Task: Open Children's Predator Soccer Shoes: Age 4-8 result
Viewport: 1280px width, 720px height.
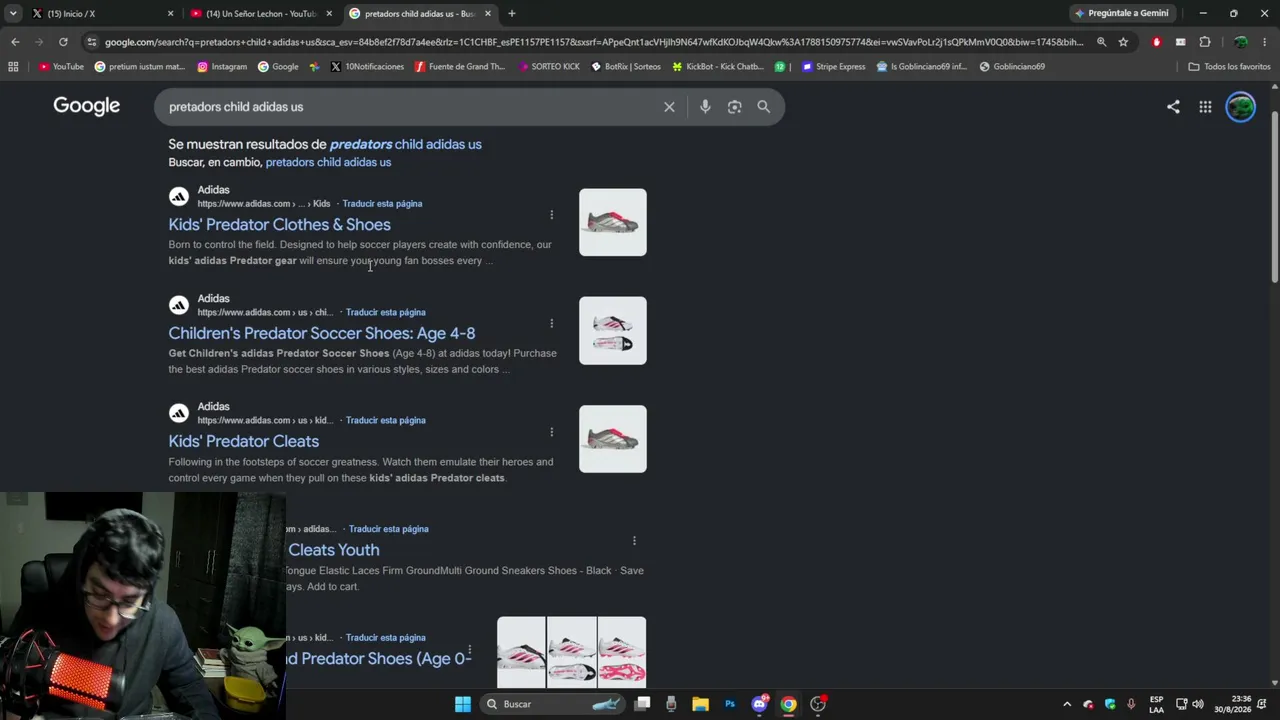Action: tap(322, 333)
